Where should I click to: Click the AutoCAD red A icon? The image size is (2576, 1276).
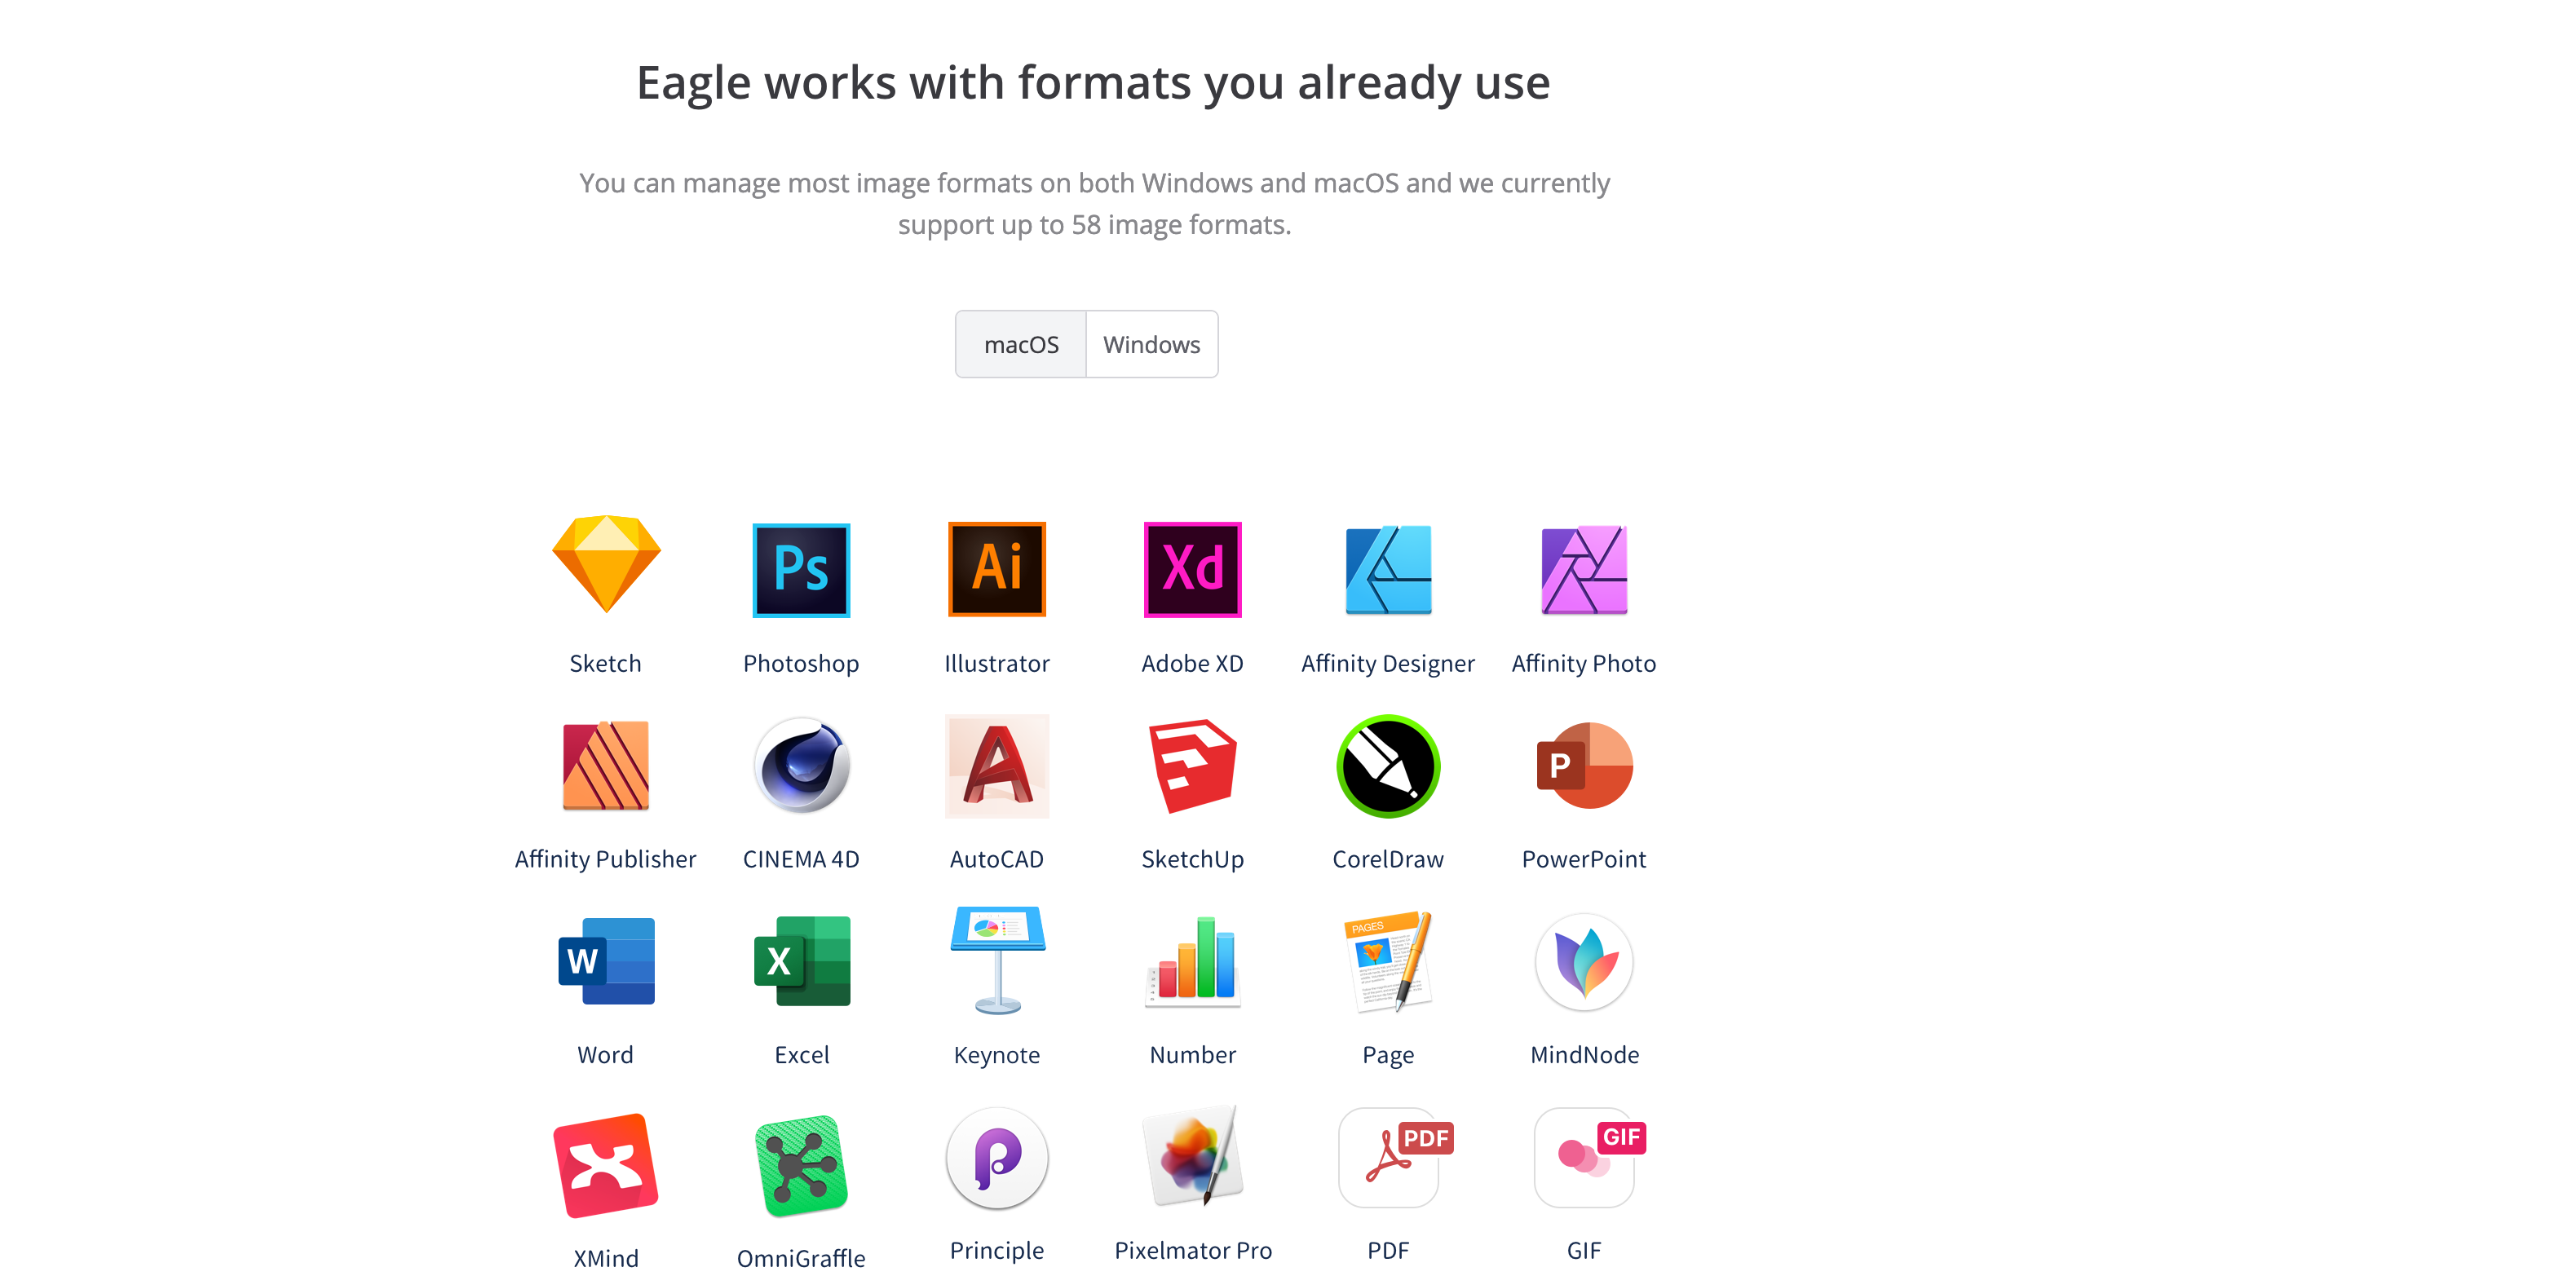(x=997, y=766)
